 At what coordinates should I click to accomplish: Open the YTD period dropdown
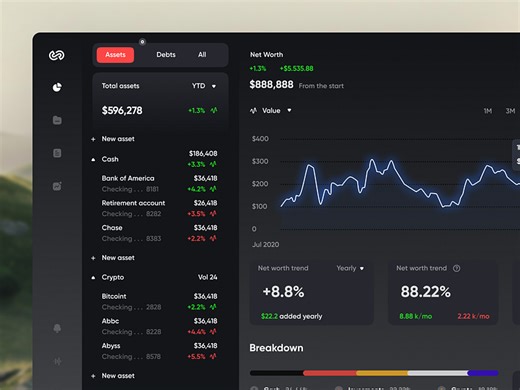point(204,86)
